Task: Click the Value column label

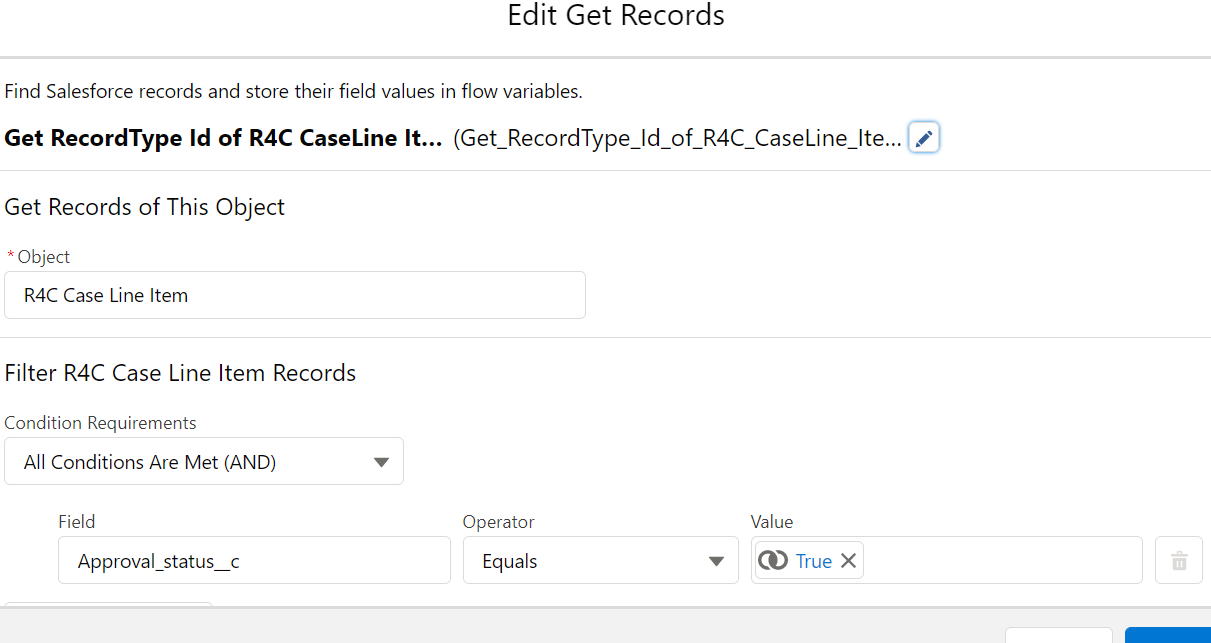Action: tap(771, 522)
